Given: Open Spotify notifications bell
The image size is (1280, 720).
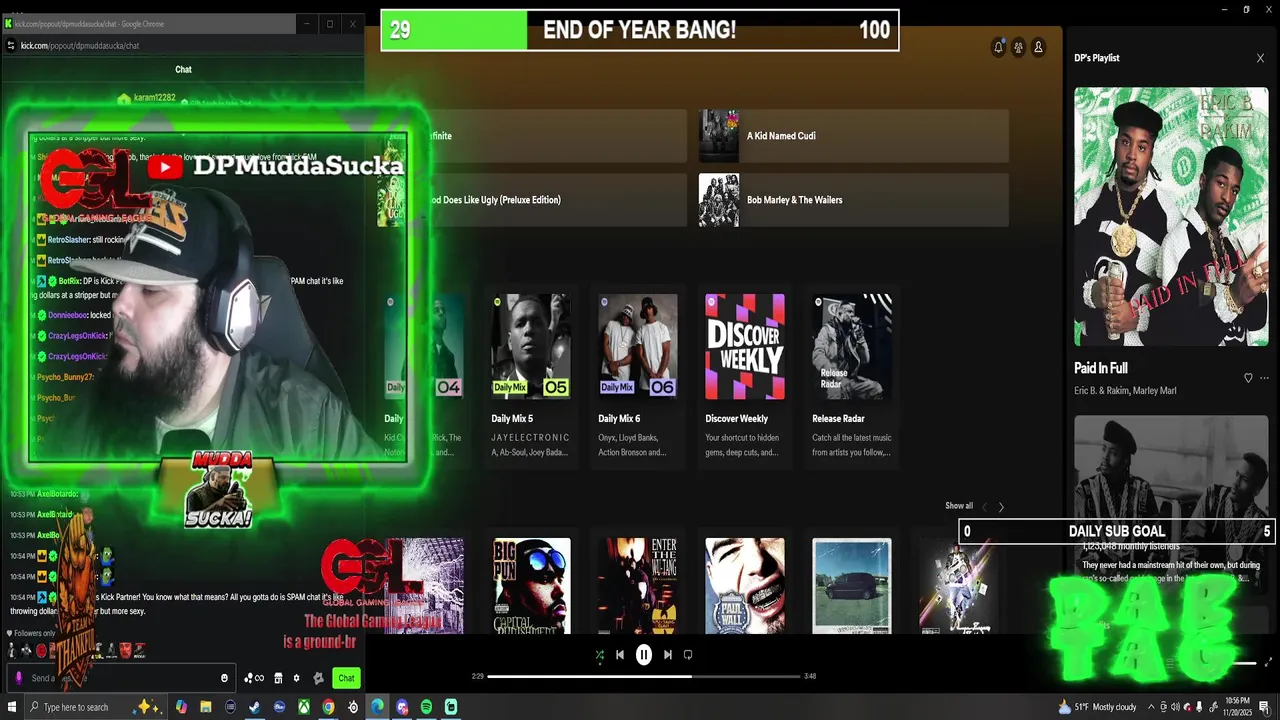Looking at the screenshot, I should tap(998, 47).
